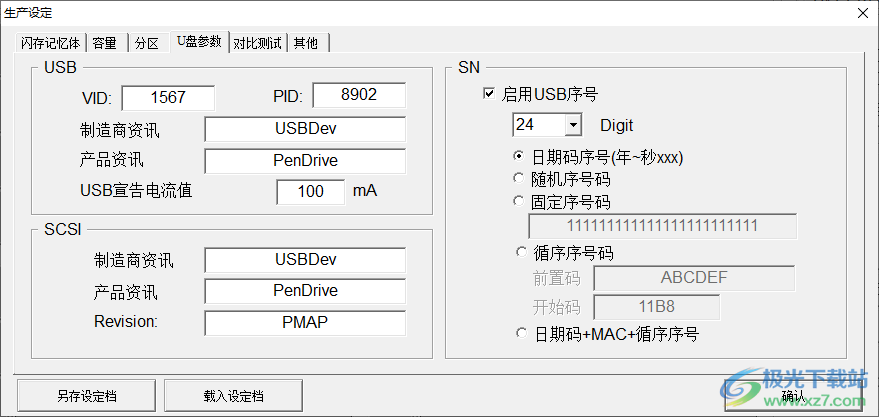879x417 pixels.
Task: Focus SCSI 产品资讯 field
Action: 305,291
